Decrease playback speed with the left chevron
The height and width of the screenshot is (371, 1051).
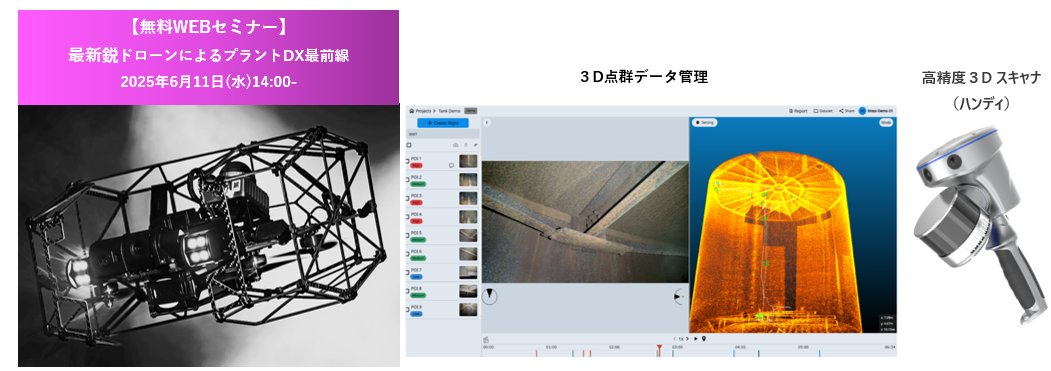pos(674,339)
